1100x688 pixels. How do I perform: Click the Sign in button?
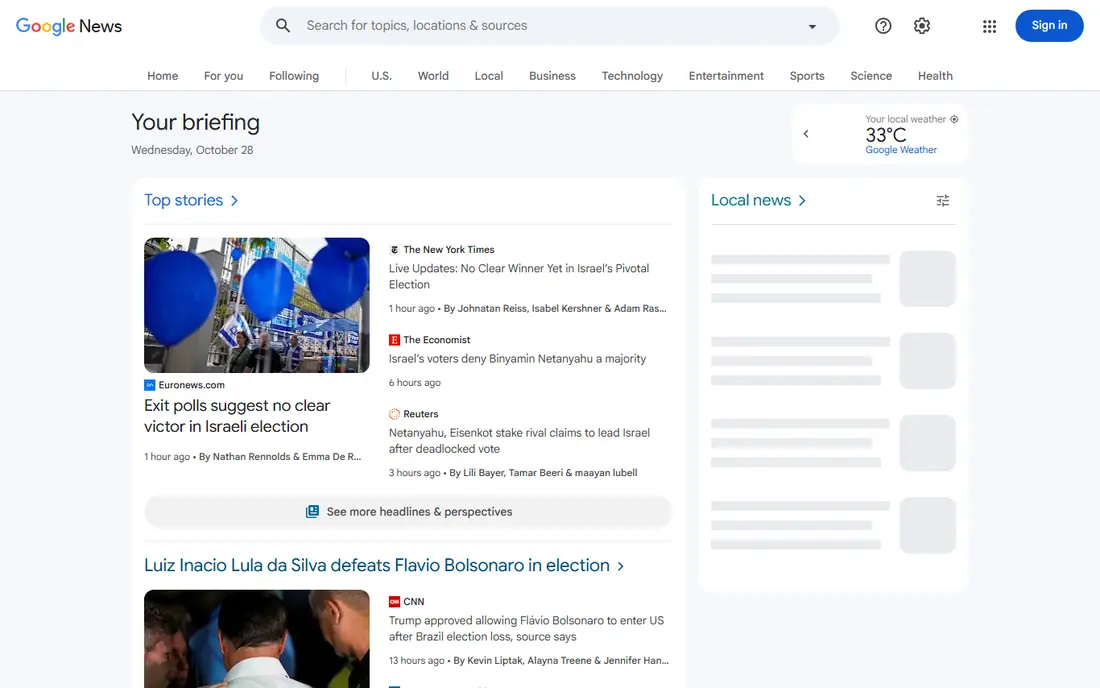pyautogui.click(x=1049, y=25)
